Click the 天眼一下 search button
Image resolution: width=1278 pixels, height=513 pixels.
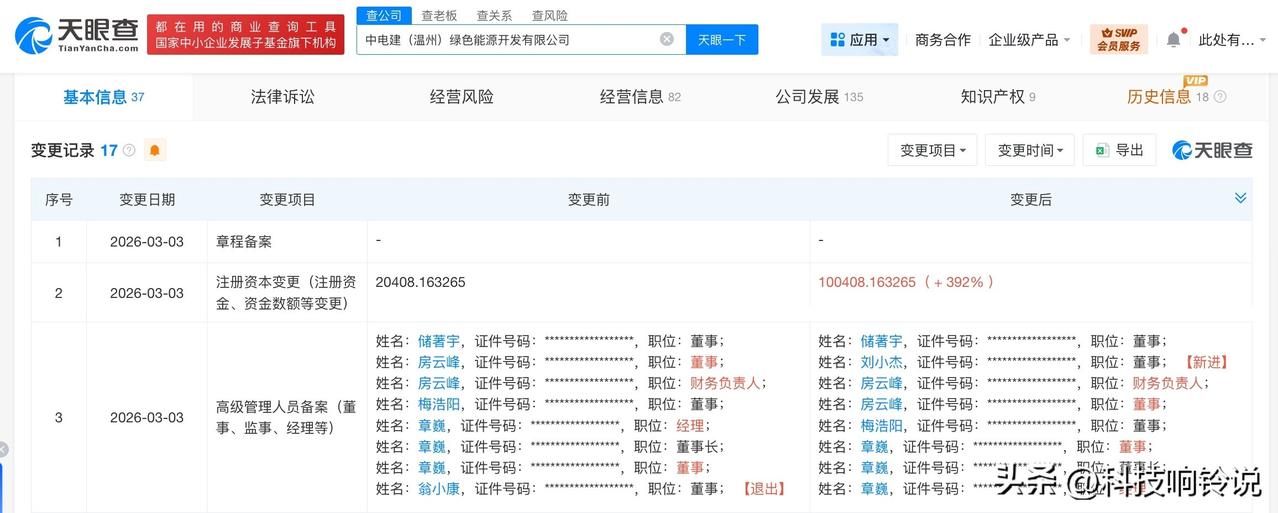point(722,39)
